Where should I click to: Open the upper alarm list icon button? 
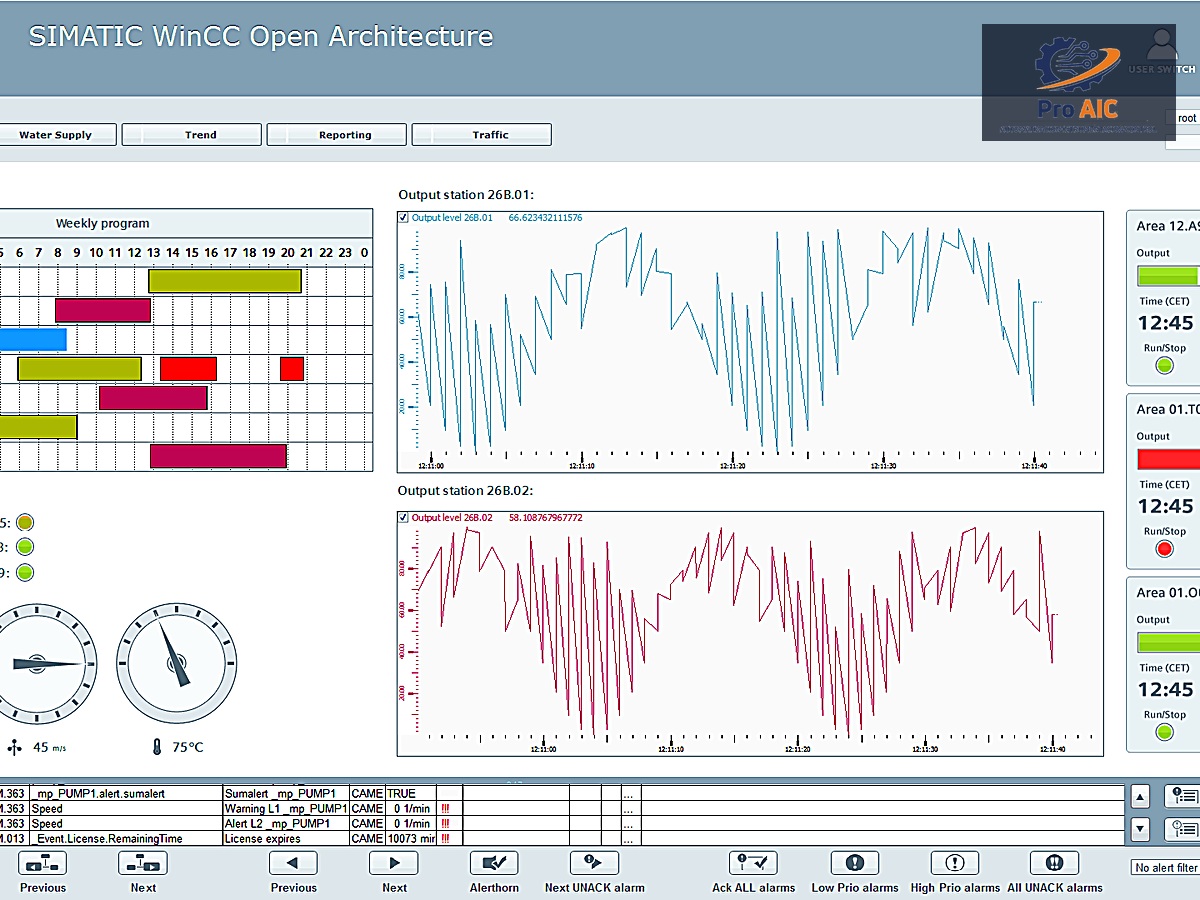point(1182,797)
